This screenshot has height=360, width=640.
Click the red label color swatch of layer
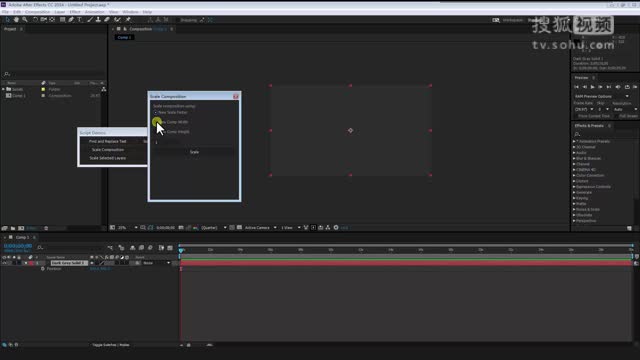point(31,263)
